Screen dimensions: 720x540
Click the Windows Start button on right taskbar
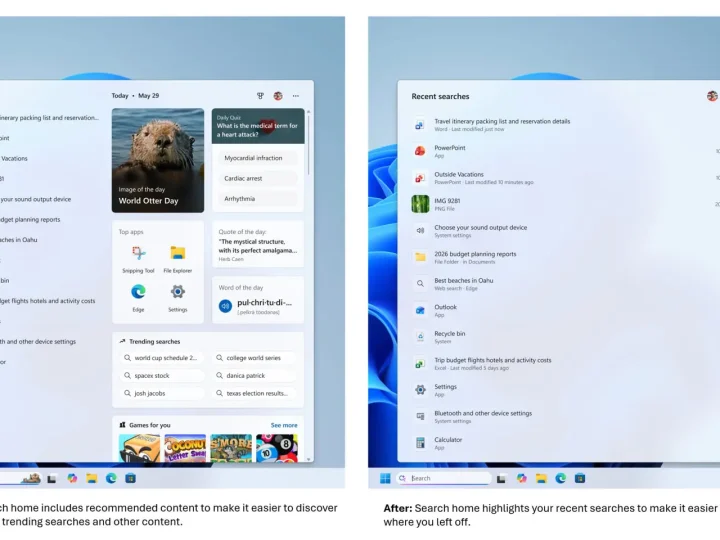click(x=385, y=478)
